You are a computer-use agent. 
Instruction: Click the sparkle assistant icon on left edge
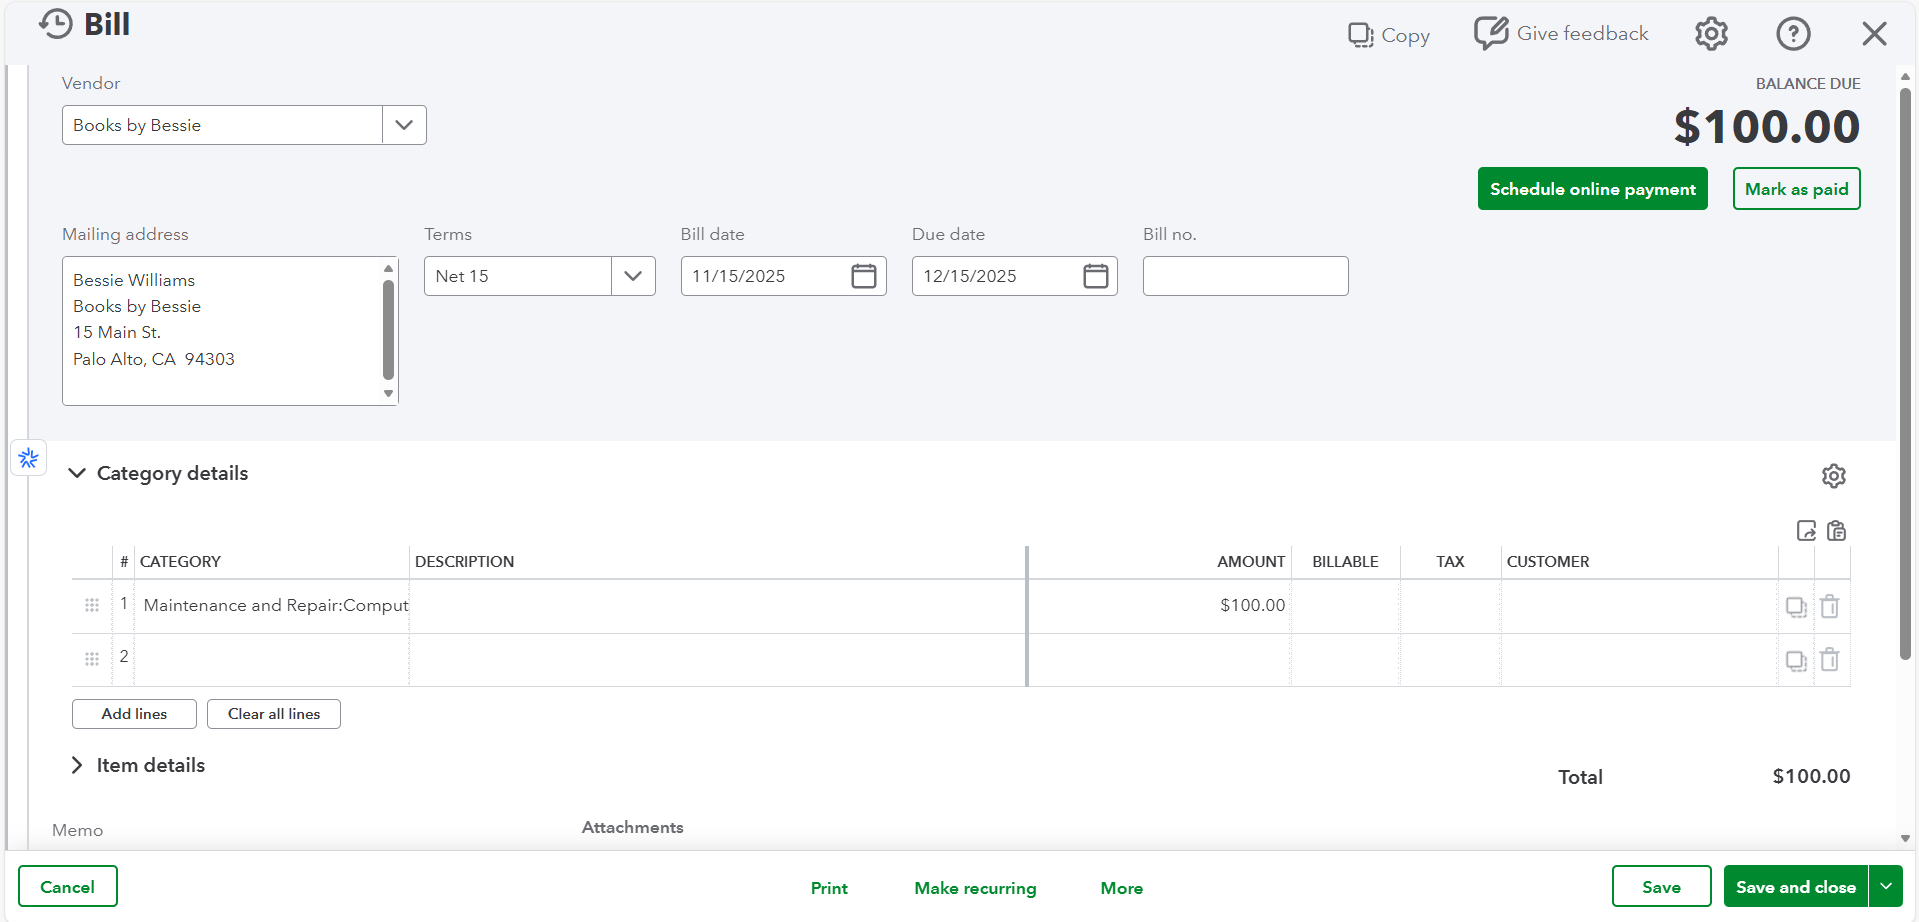click(x=28, y=458)
